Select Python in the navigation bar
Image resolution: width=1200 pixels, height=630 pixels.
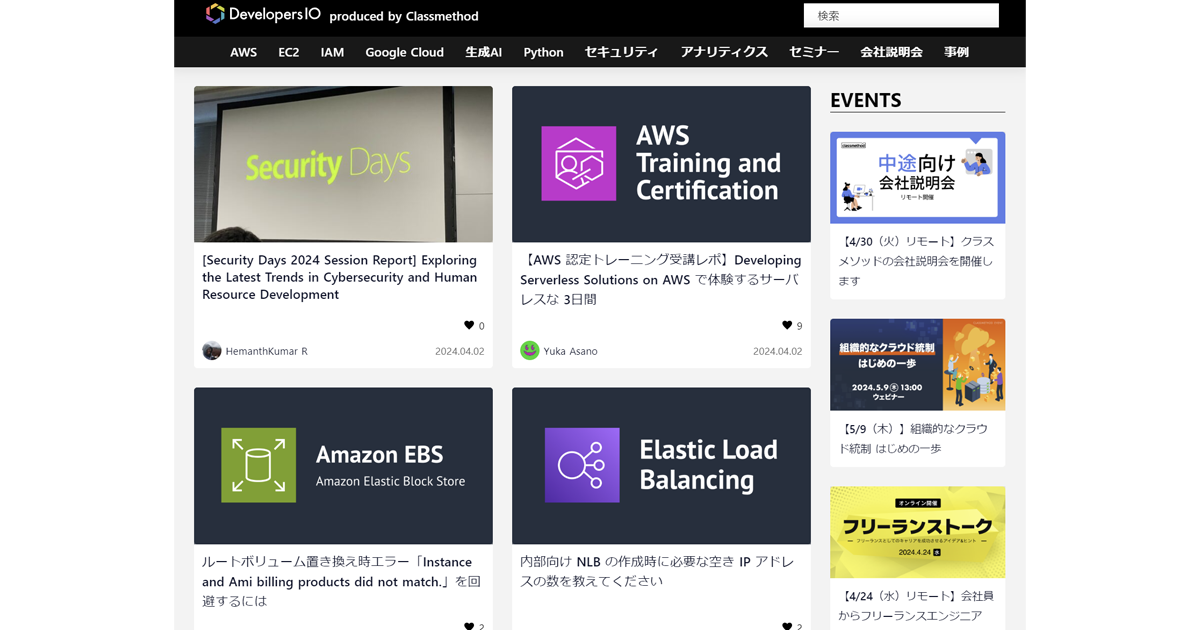coord(543,52)
